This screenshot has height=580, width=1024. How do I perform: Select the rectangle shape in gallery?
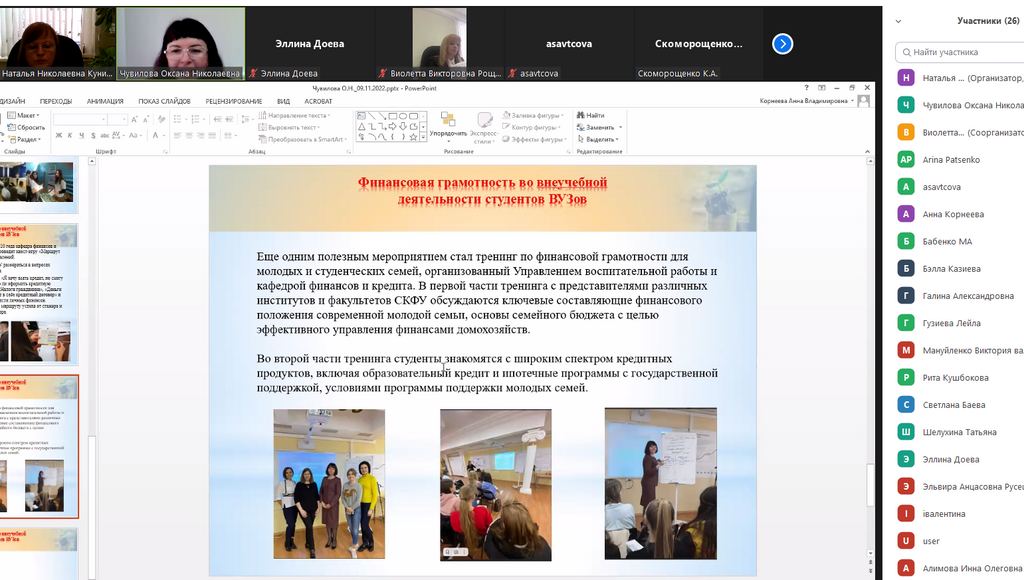(392, 116)
